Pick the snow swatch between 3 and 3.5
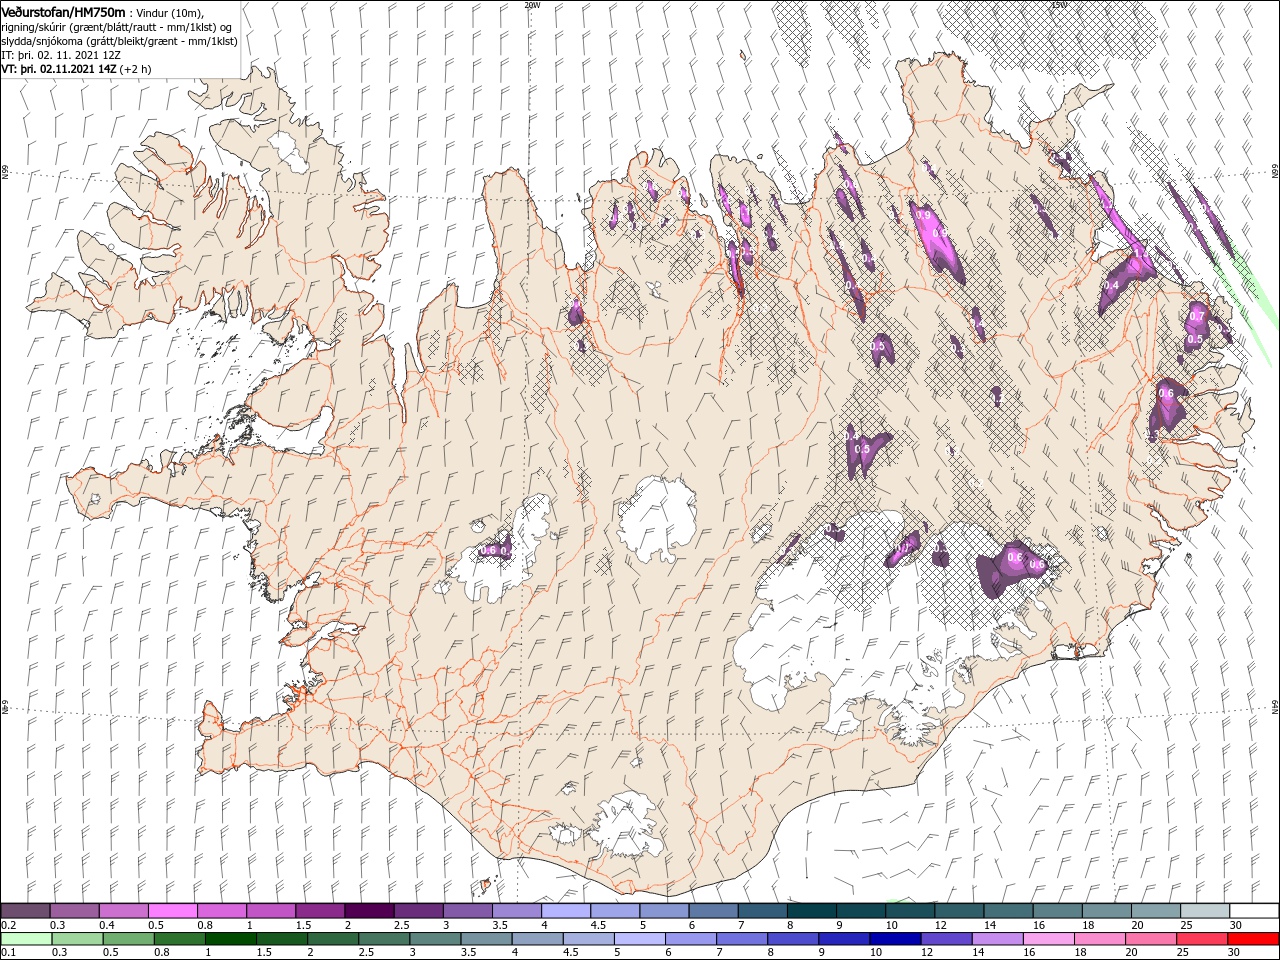1280x960 pixels. click(x=467, y=911)
